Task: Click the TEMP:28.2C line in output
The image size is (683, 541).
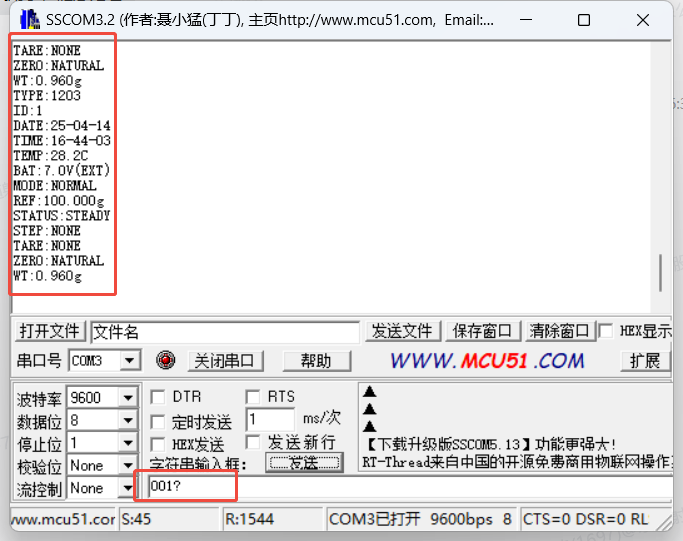Action: tap(51, 156)
